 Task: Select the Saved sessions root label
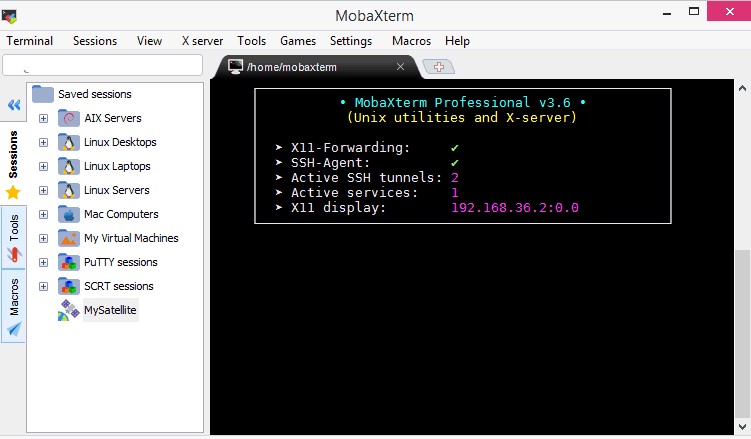[x=95, y=94]
